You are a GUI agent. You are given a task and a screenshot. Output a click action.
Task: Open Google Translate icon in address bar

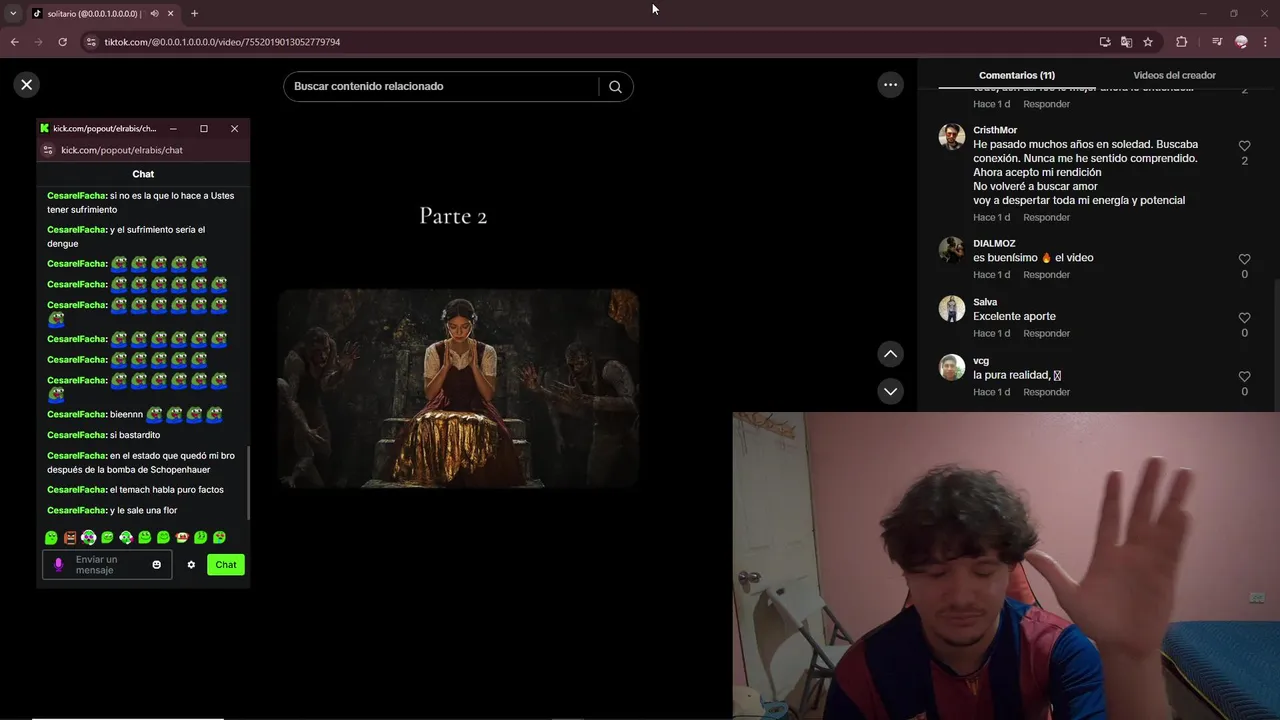tap(1126, 42)
